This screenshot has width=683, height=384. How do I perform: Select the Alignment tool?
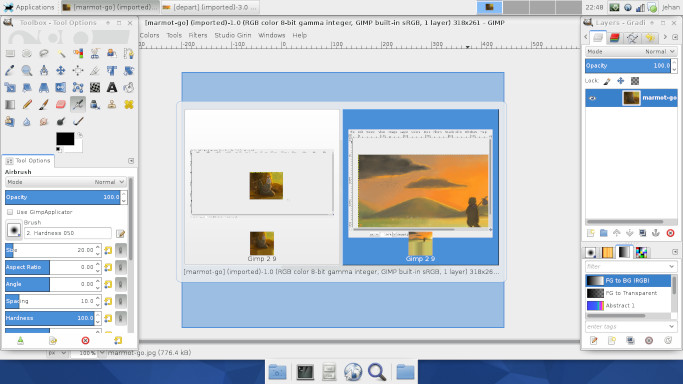pos(78,71)
